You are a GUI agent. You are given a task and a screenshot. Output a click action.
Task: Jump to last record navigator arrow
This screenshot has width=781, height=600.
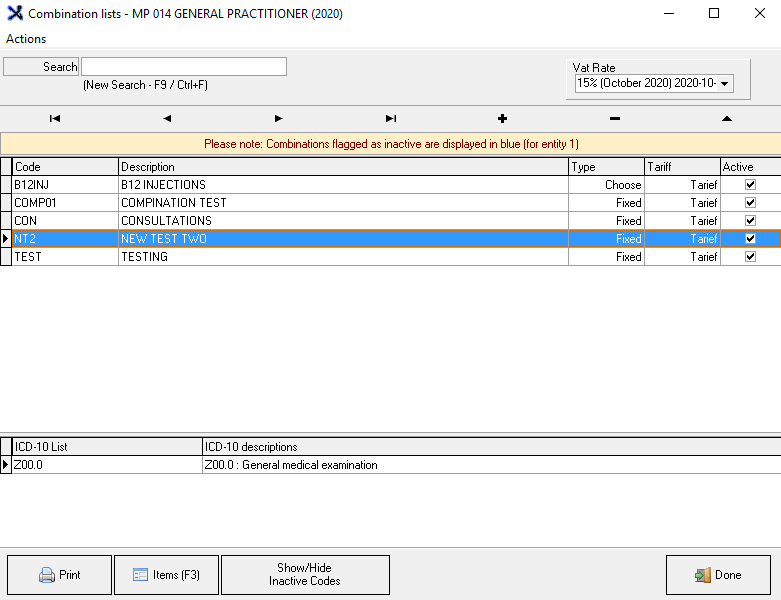(x=391, y=118)
